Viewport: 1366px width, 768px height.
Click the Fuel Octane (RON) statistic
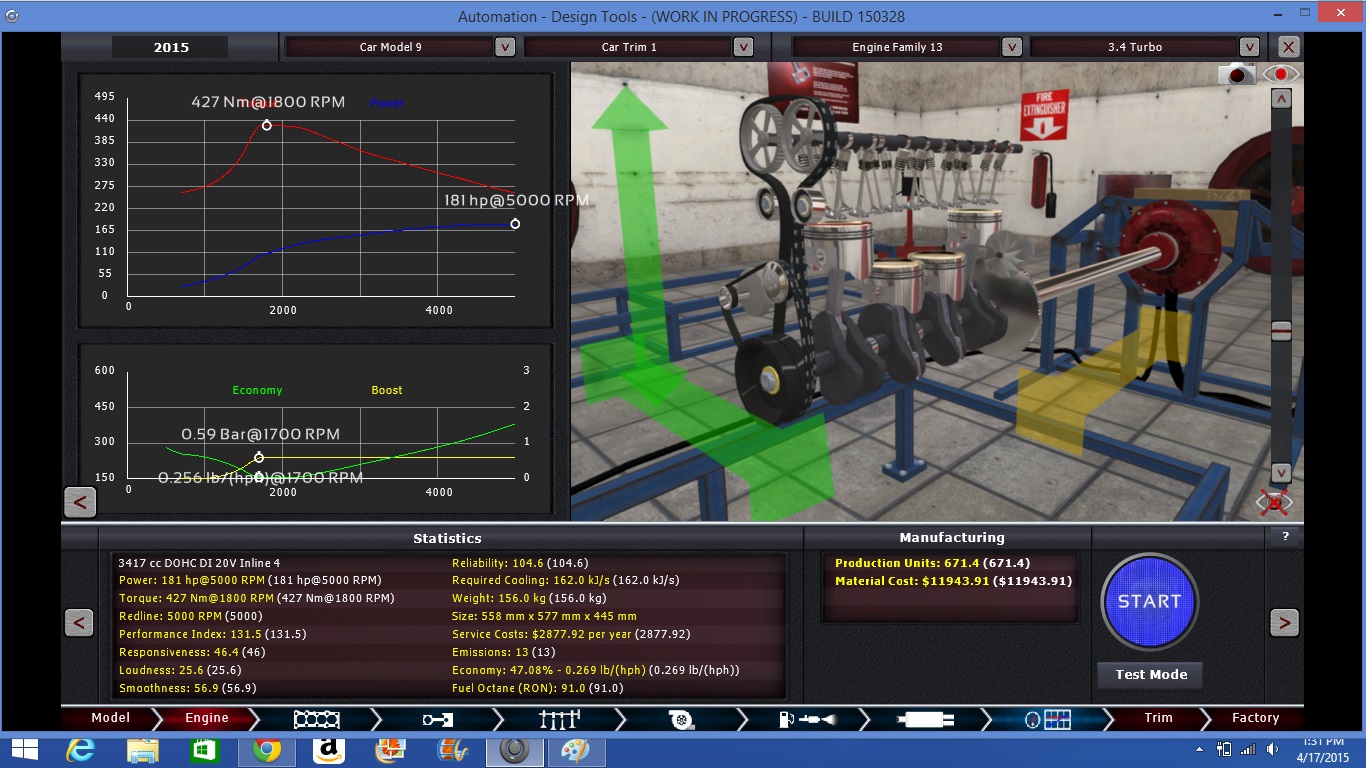click(537, 688)
